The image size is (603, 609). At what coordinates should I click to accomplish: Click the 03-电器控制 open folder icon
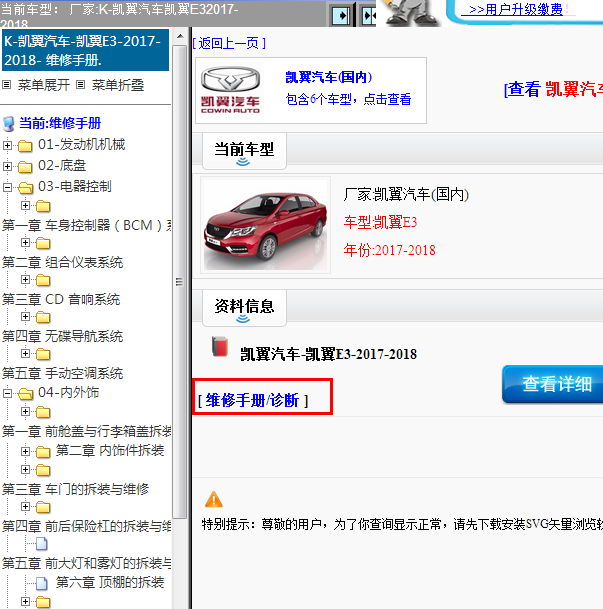[26, 188]
